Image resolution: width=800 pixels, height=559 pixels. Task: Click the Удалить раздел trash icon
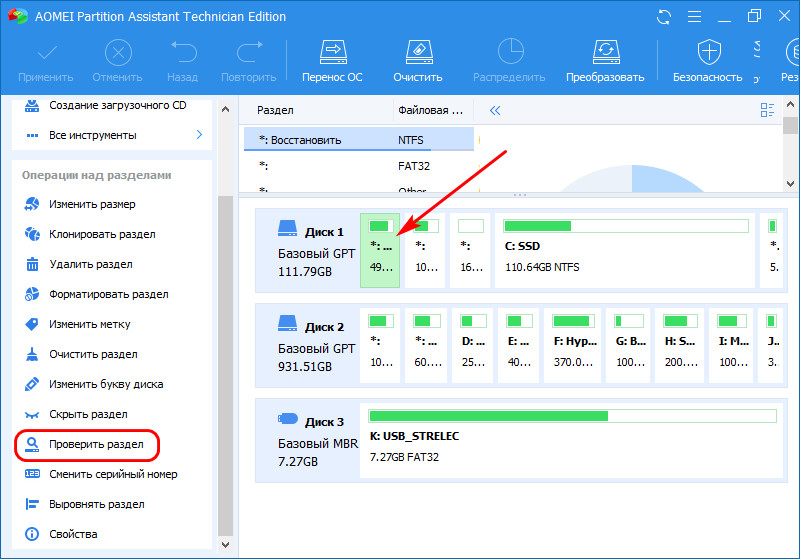point(32,264)
